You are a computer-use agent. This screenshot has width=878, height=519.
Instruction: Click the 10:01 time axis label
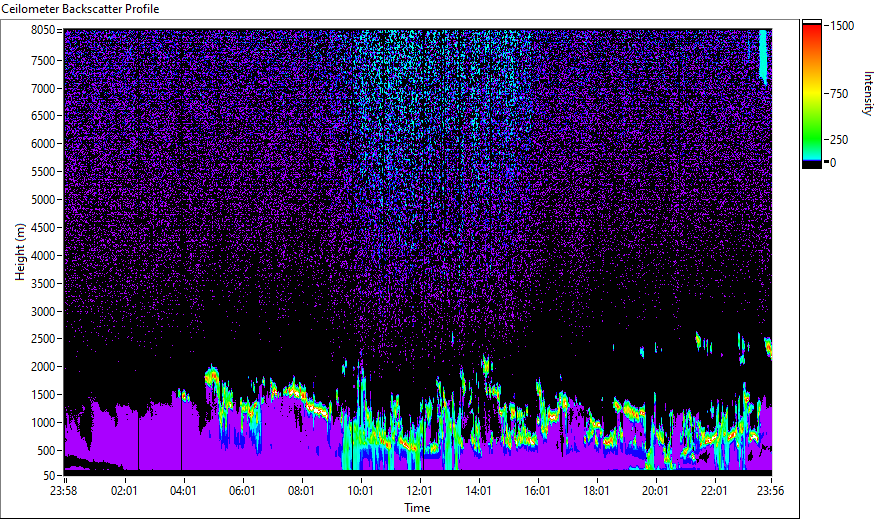point(360,491)
